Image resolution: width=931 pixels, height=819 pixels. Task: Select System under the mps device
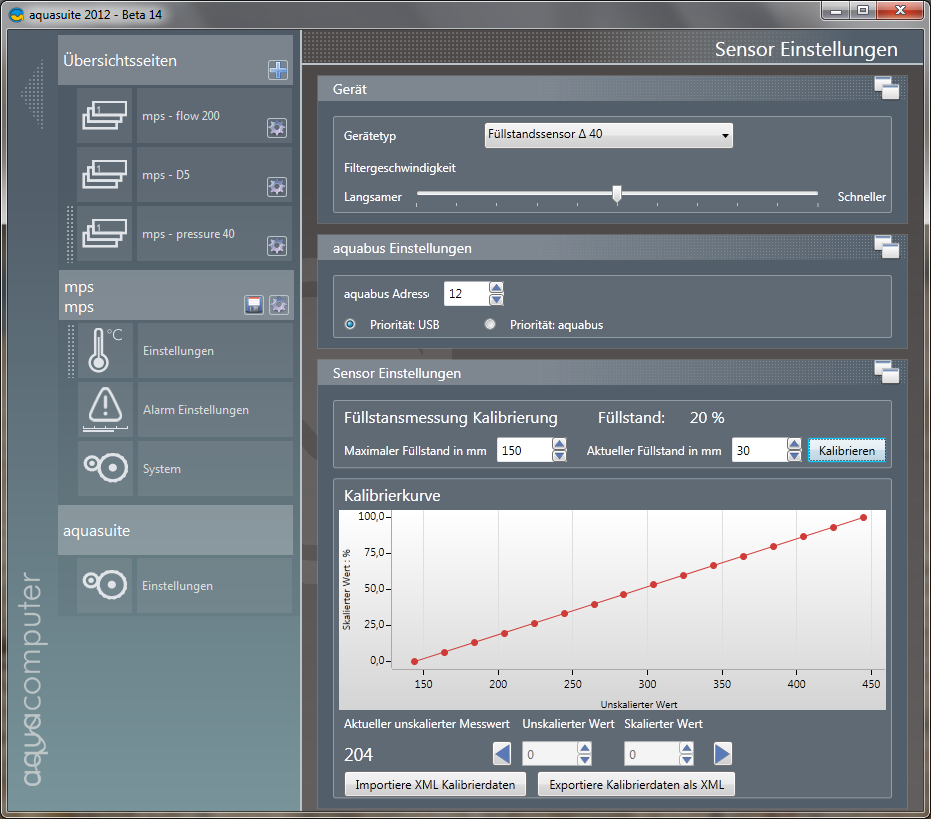(215, 468)
